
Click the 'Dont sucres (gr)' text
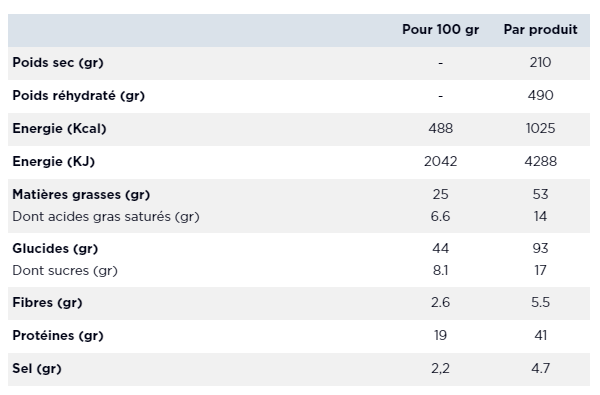click(x=65, y=271)
